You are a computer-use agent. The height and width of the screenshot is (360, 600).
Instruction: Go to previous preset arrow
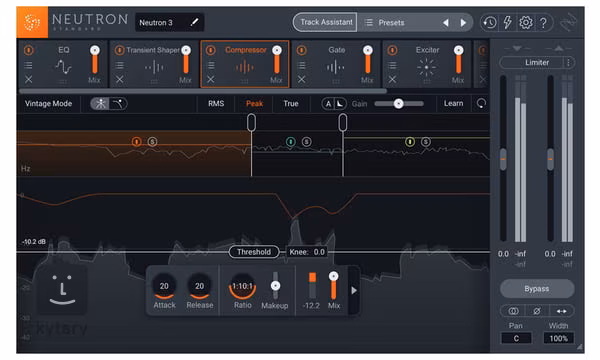(446, 23)
